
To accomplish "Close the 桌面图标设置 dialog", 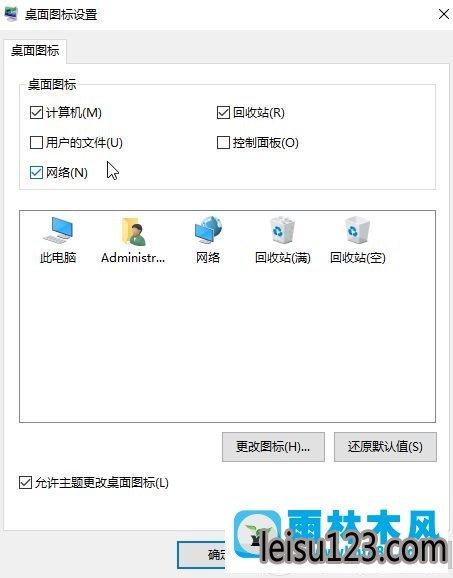I will point(443,14).
